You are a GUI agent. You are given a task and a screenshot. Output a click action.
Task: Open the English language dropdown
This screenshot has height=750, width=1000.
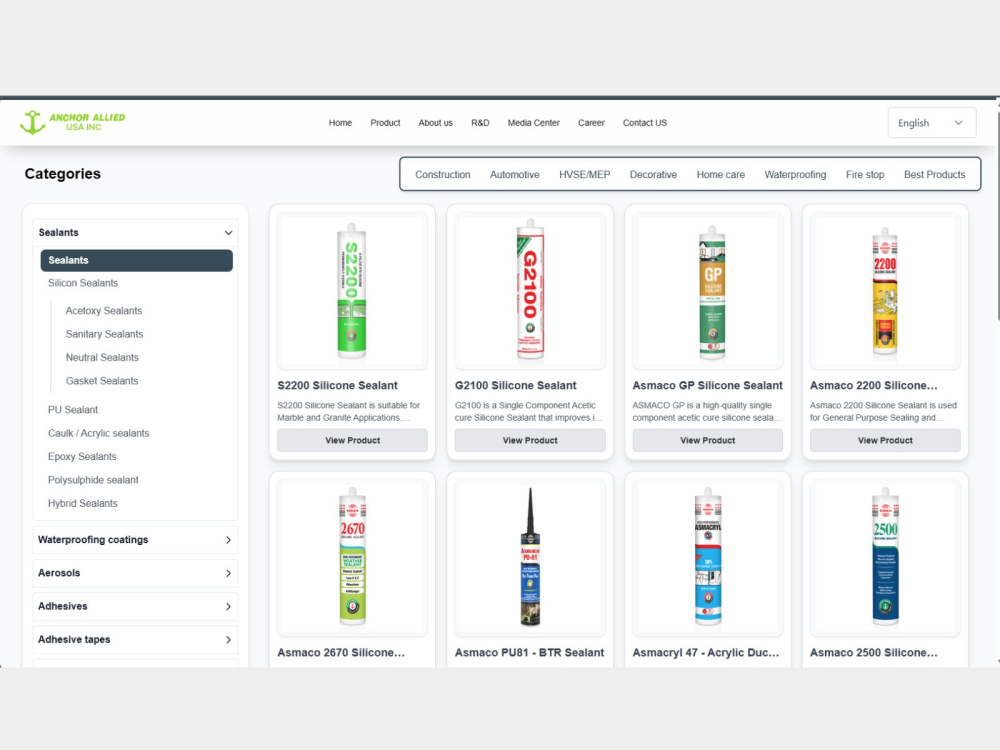[931, 123]
